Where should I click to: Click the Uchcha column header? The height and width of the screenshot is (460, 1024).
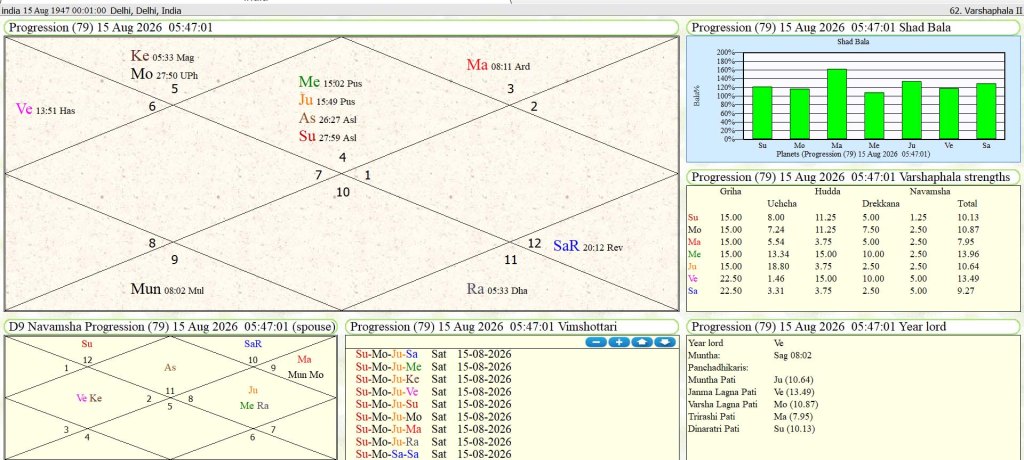pos(780,204)
